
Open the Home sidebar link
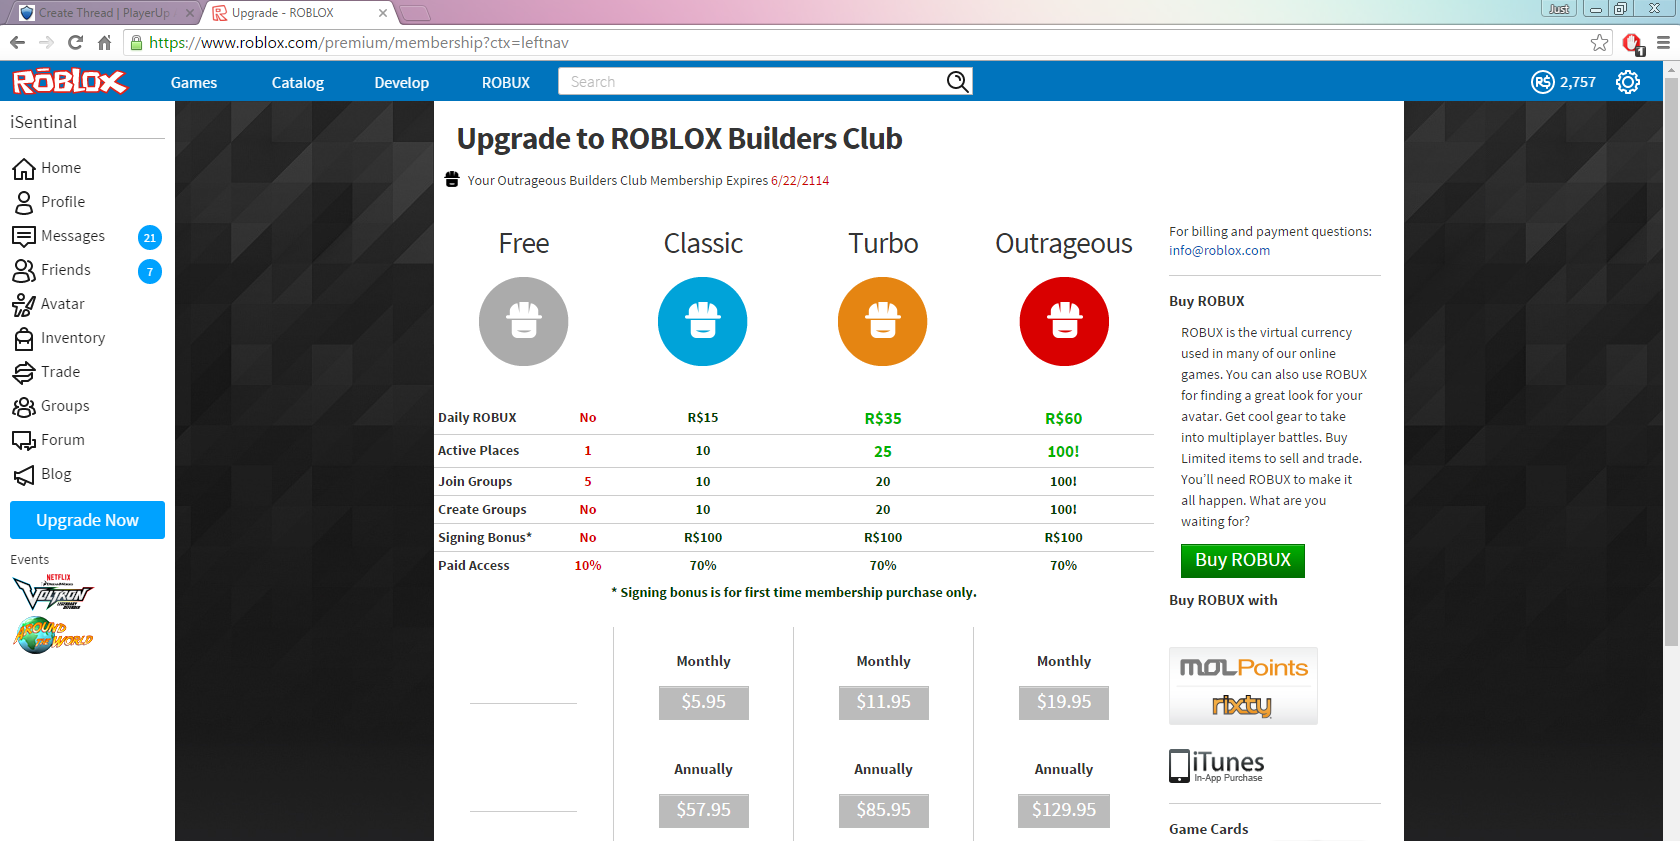click(61, 168)
